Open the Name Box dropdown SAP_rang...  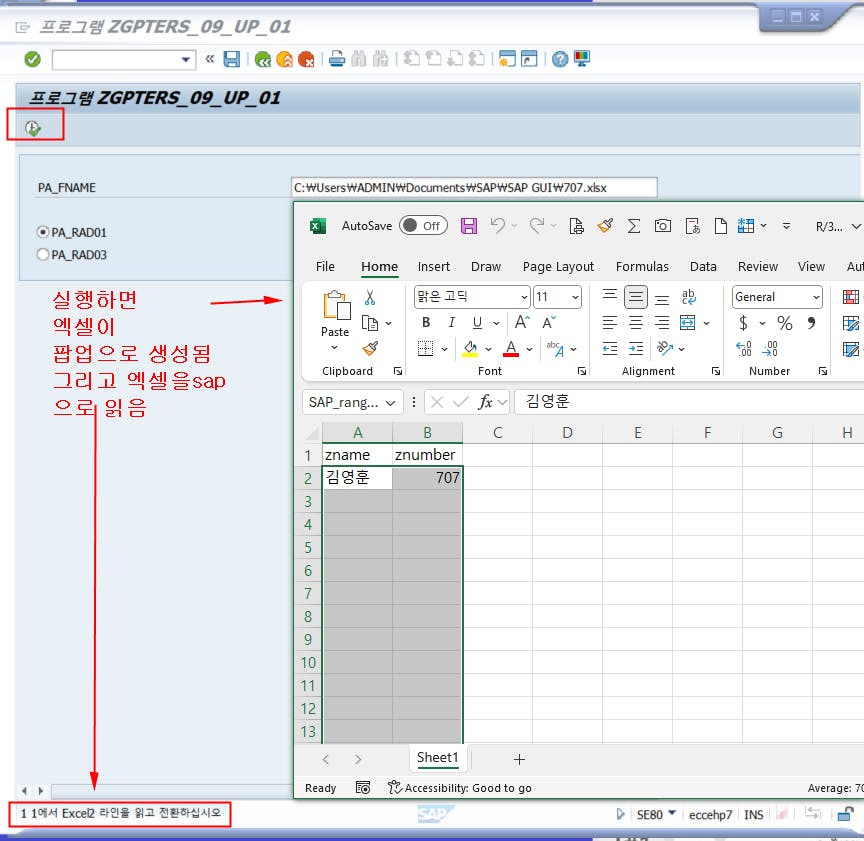391,403
